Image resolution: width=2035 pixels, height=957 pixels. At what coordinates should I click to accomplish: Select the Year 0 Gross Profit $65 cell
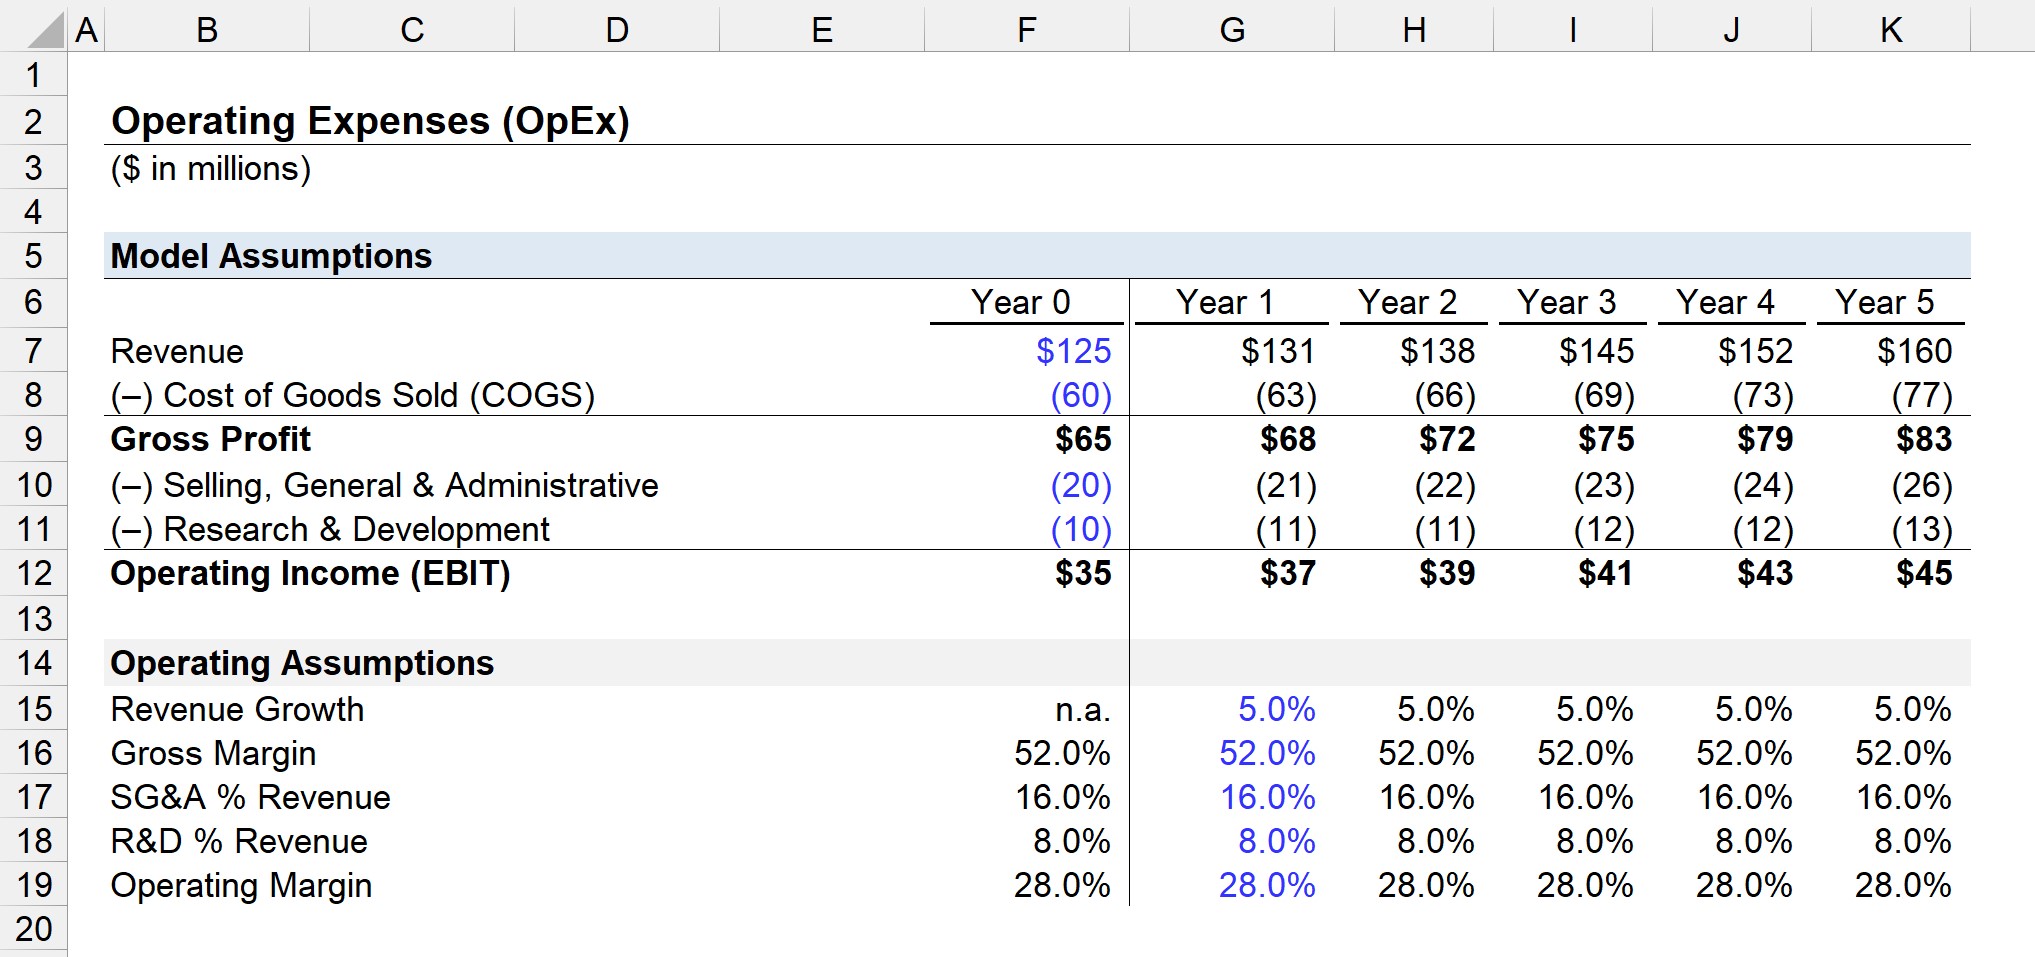click(1083, 439)
